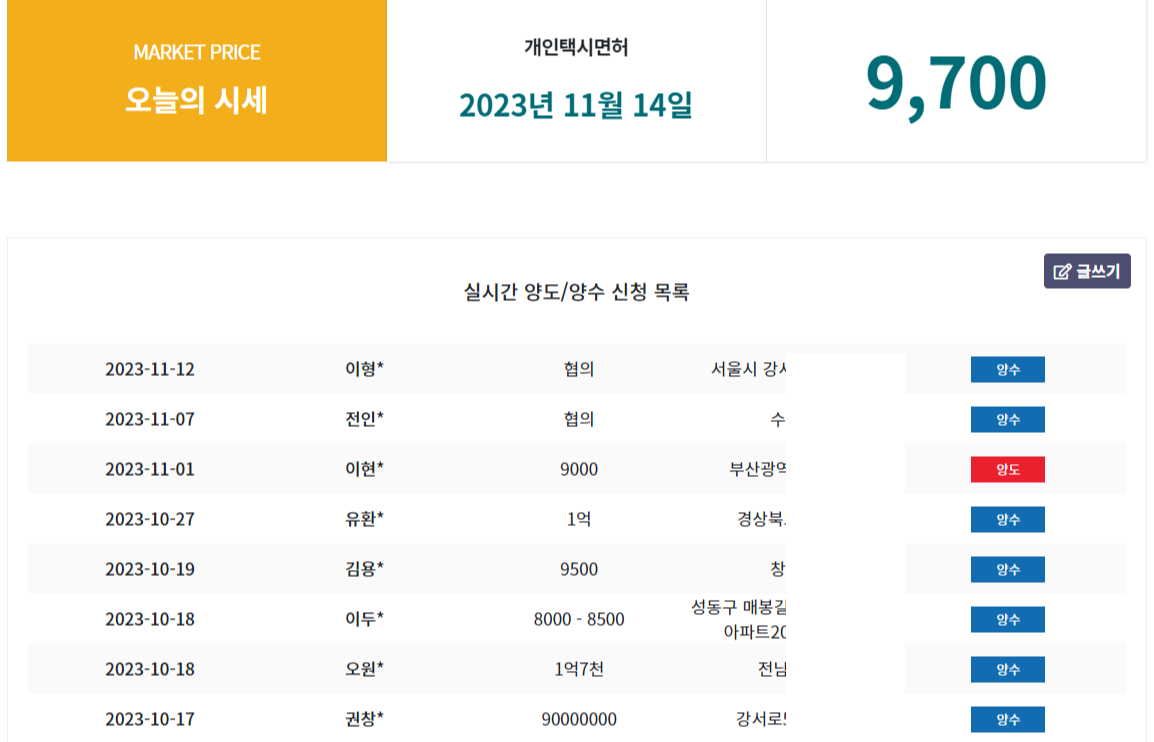Click the 양수 badge on the 권창* row
The width and height of the screenshot is (1154, 742).
tap(1007, 718)
